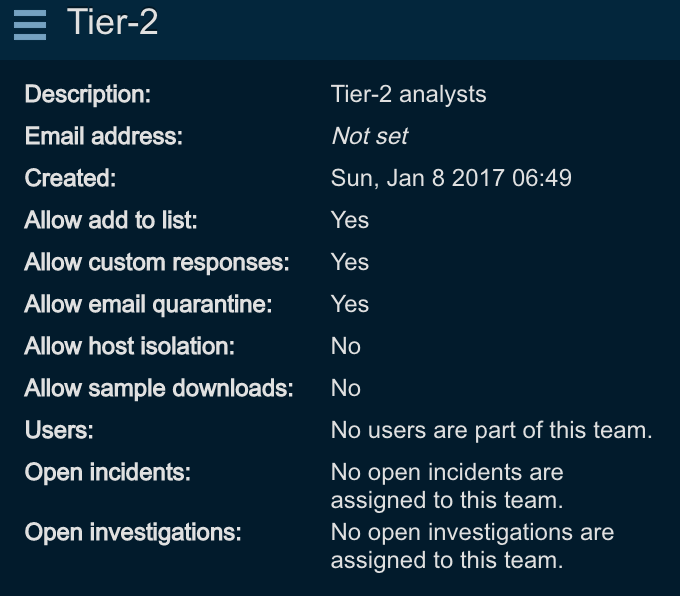Click the No value for Allow sample downloads
The height and width of the screenshot is (596, 680).
point(345,389)
